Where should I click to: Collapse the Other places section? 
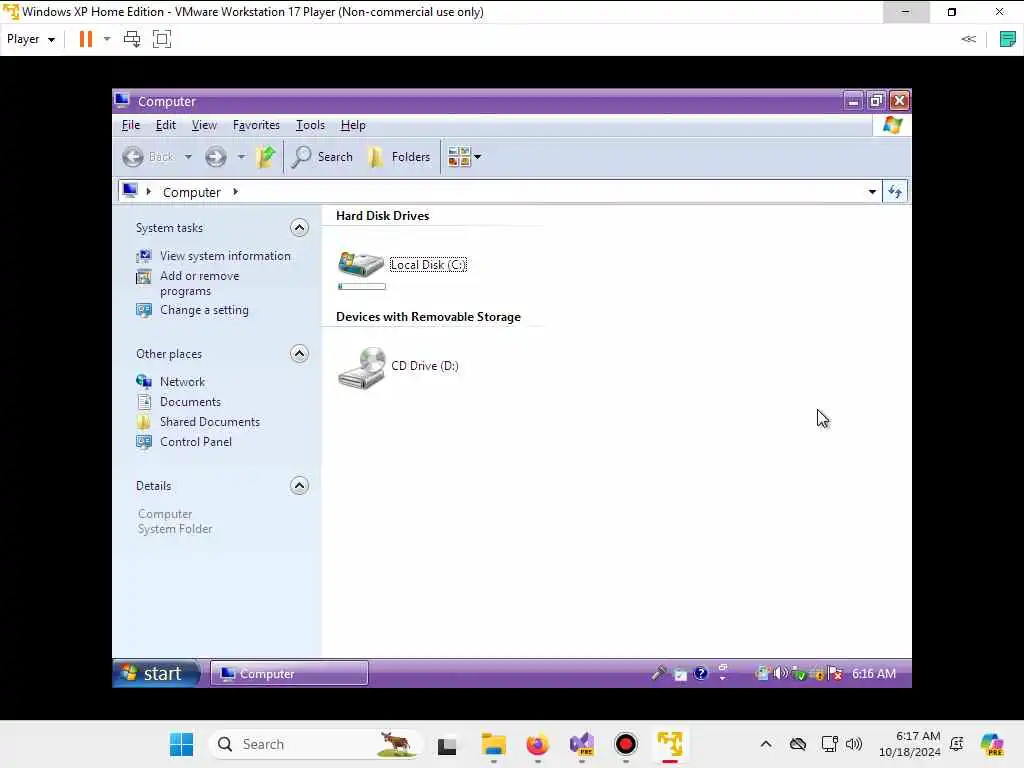pyautogui.click(x=299, y=354)
